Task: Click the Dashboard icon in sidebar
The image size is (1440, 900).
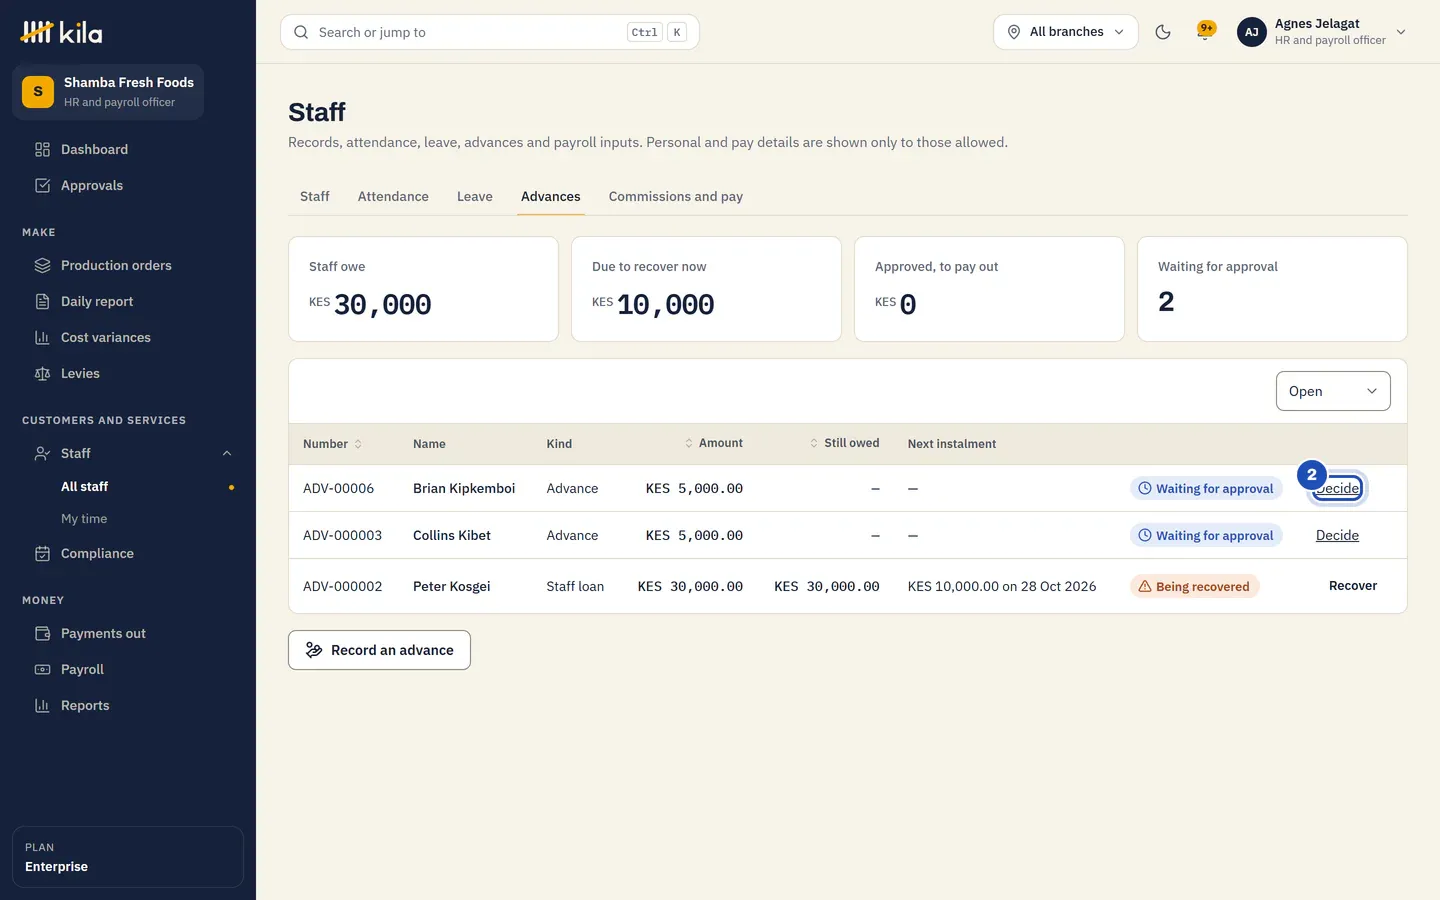Action: tap(42, 149)
